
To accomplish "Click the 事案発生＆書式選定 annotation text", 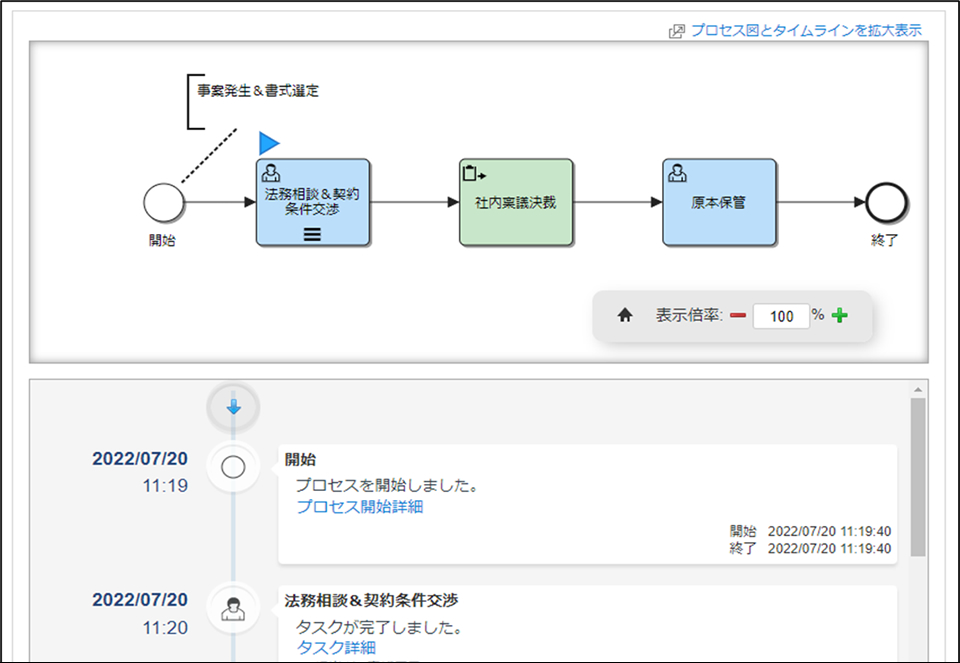I will point(258,91).
